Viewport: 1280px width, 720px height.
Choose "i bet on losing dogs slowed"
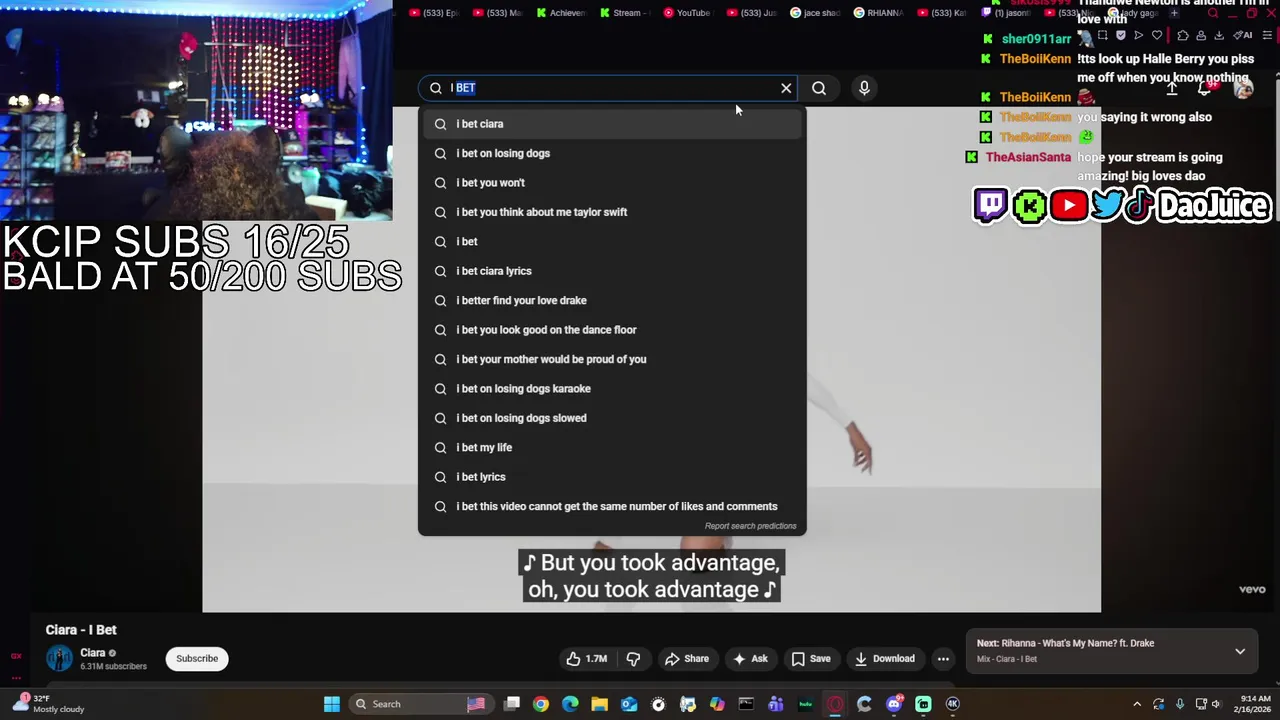tap(611, 418)
